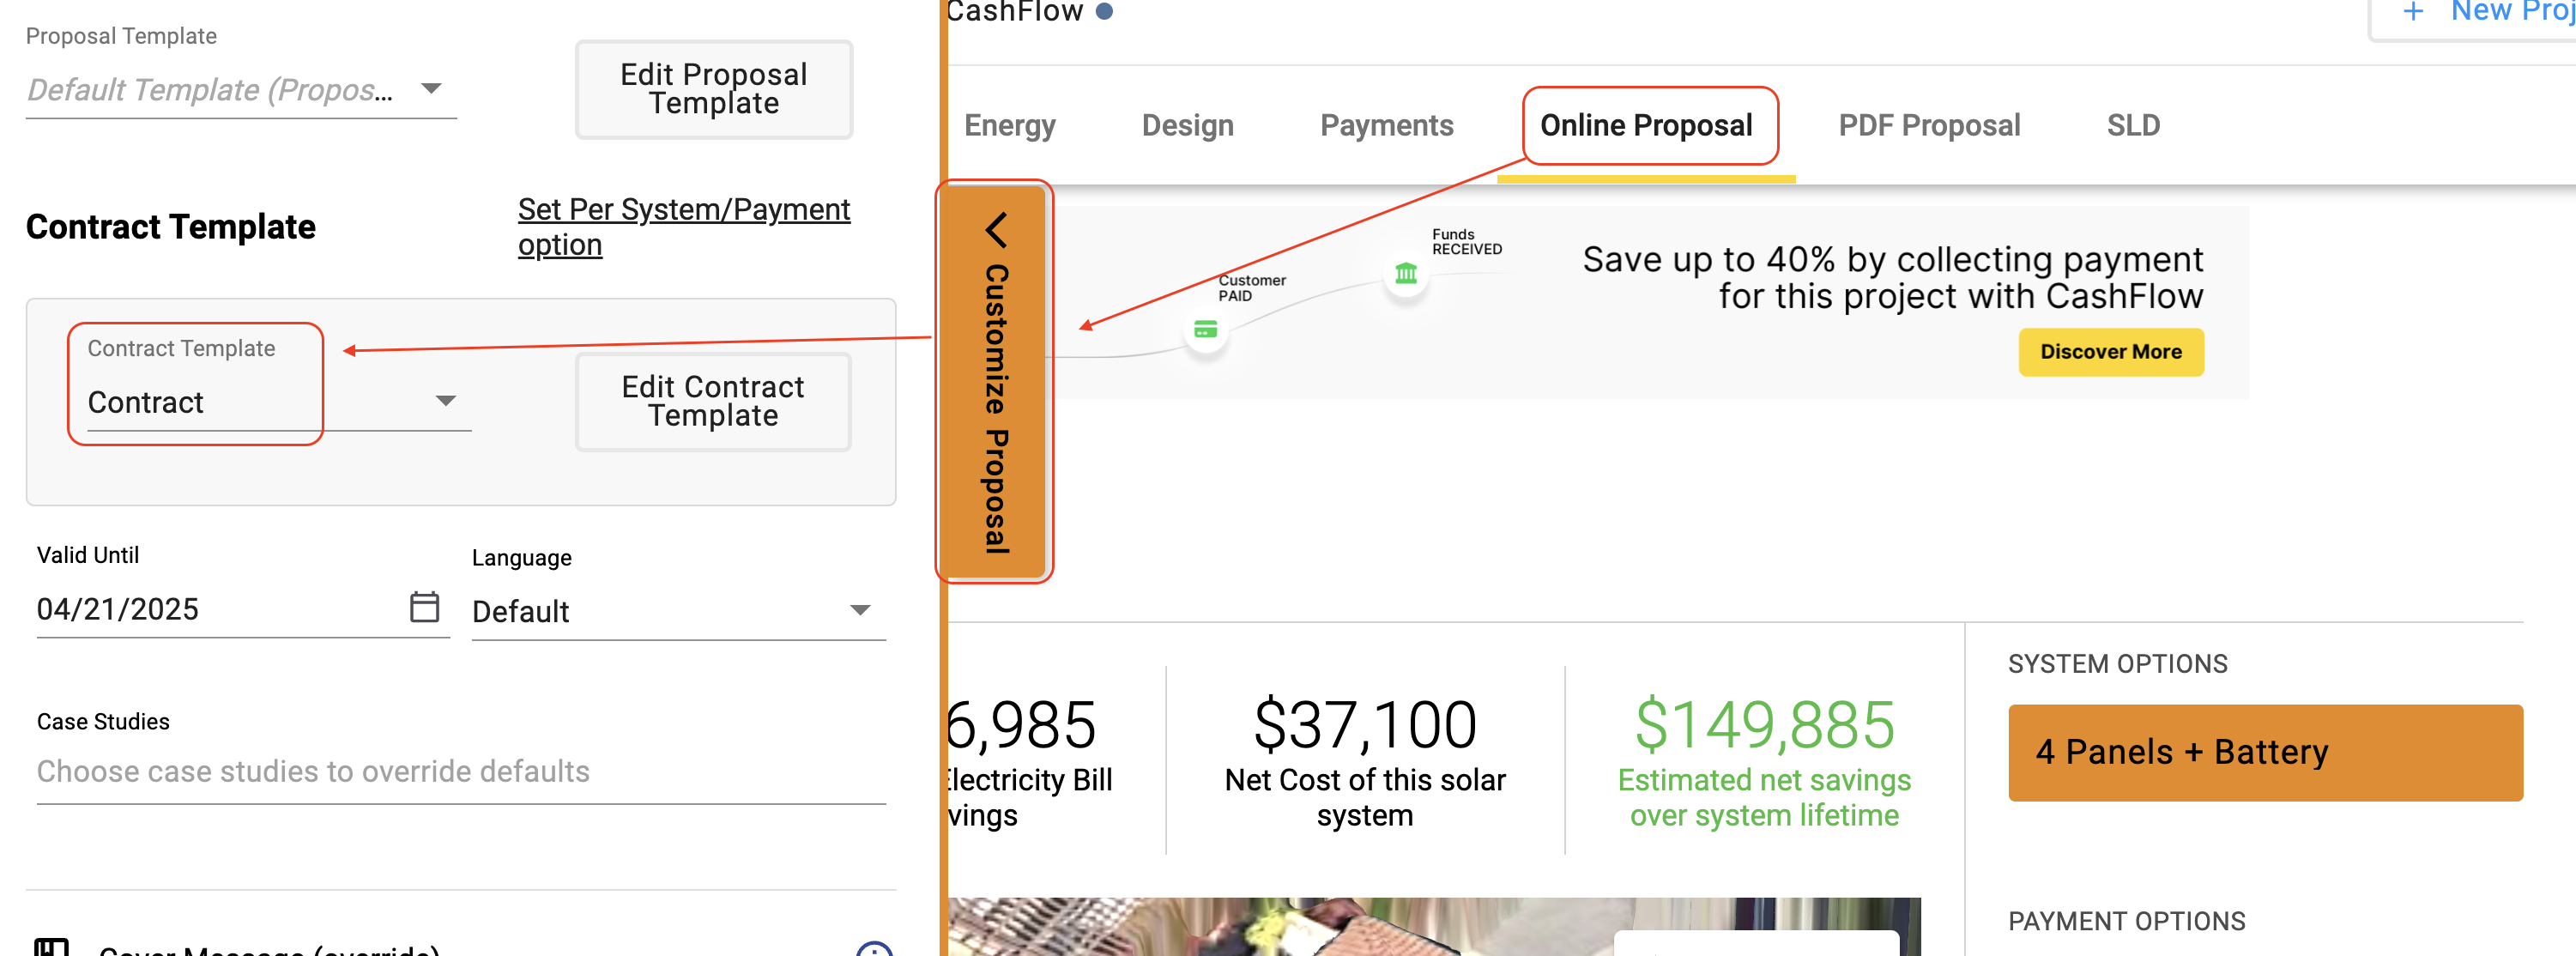Click the plus icon beside New Project
This screenshot has height=956, width=2576.
point(2413,12)
